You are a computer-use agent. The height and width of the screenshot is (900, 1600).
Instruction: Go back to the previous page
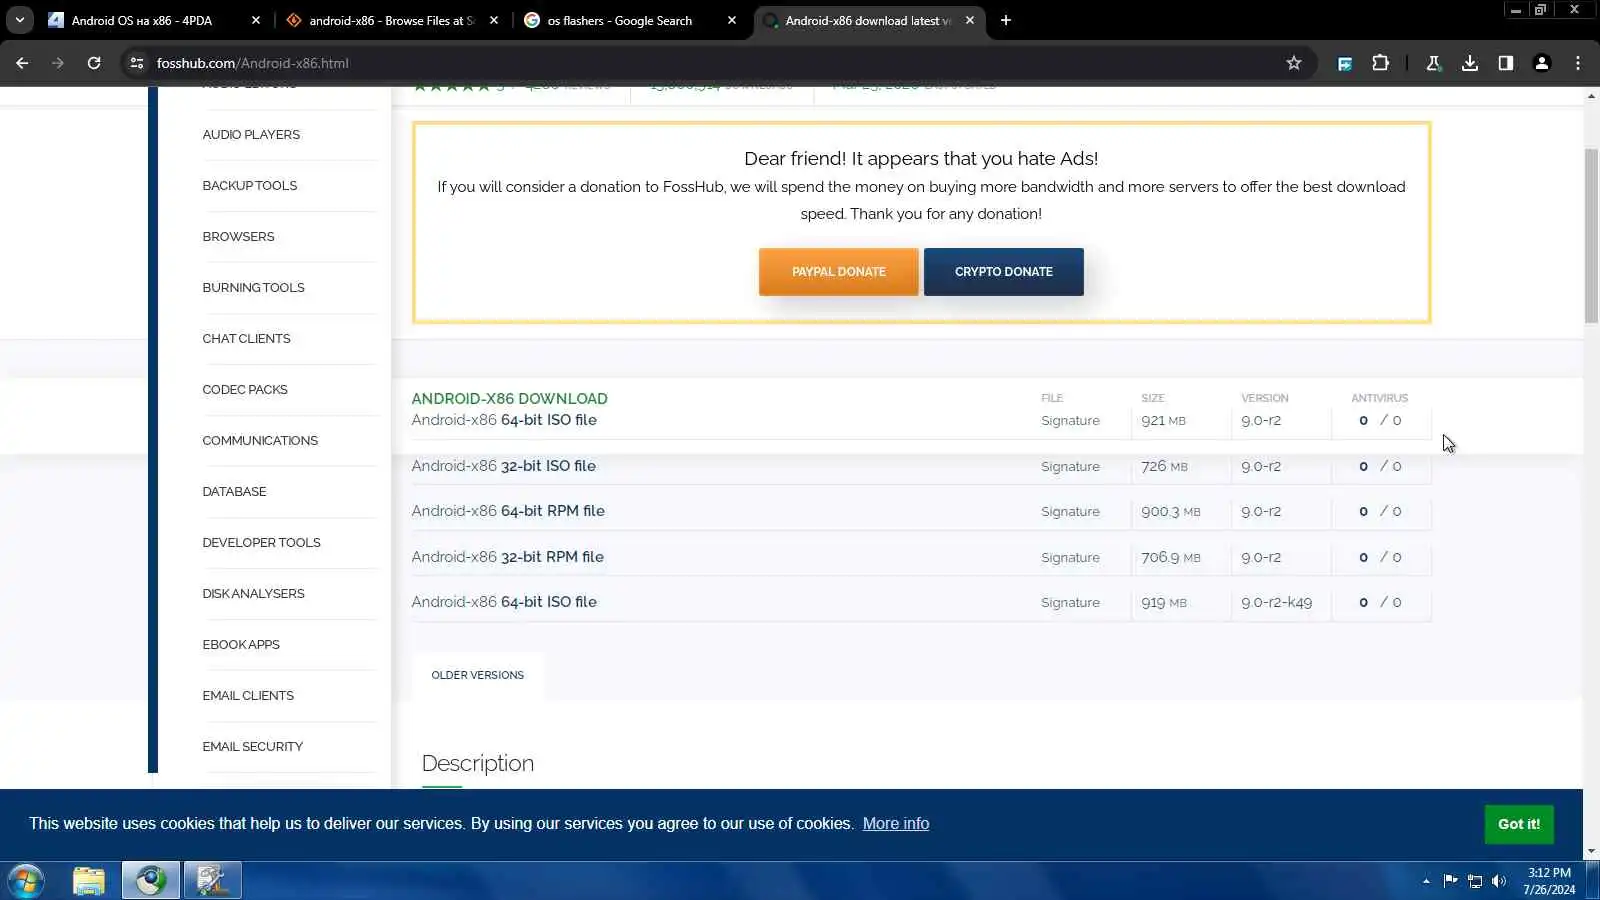coord(22,63)
